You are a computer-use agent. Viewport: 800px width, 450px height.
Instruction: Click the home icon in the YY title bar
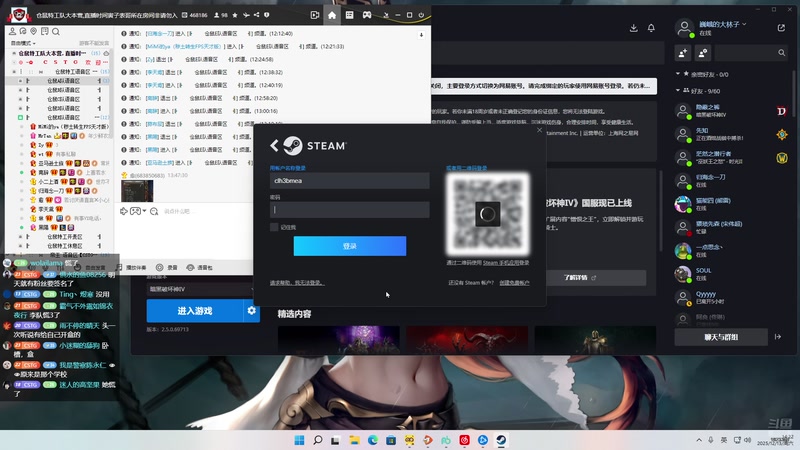click(x=332, y=15)
